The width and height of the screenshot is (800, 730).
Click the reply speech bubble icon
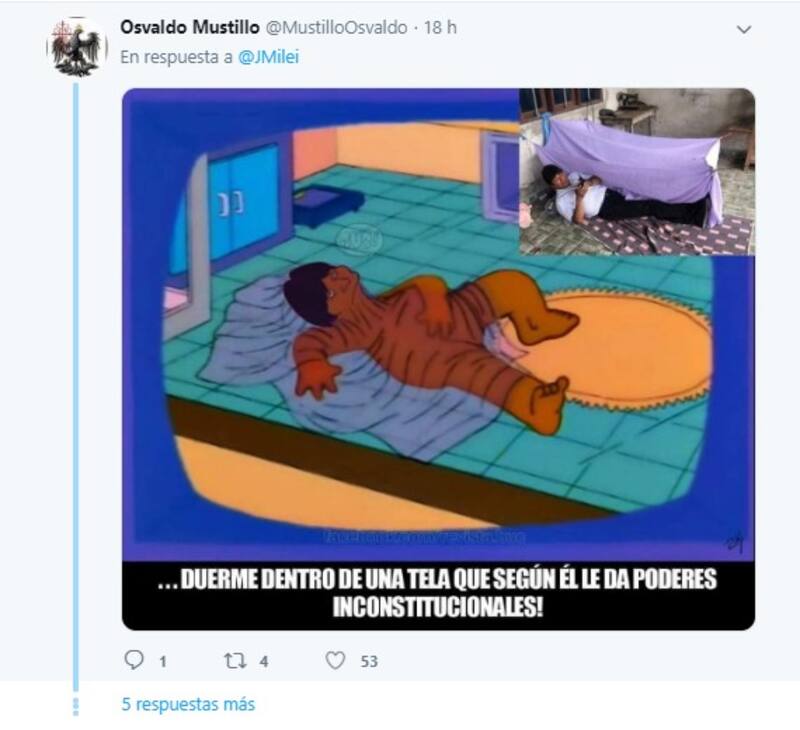134,660
